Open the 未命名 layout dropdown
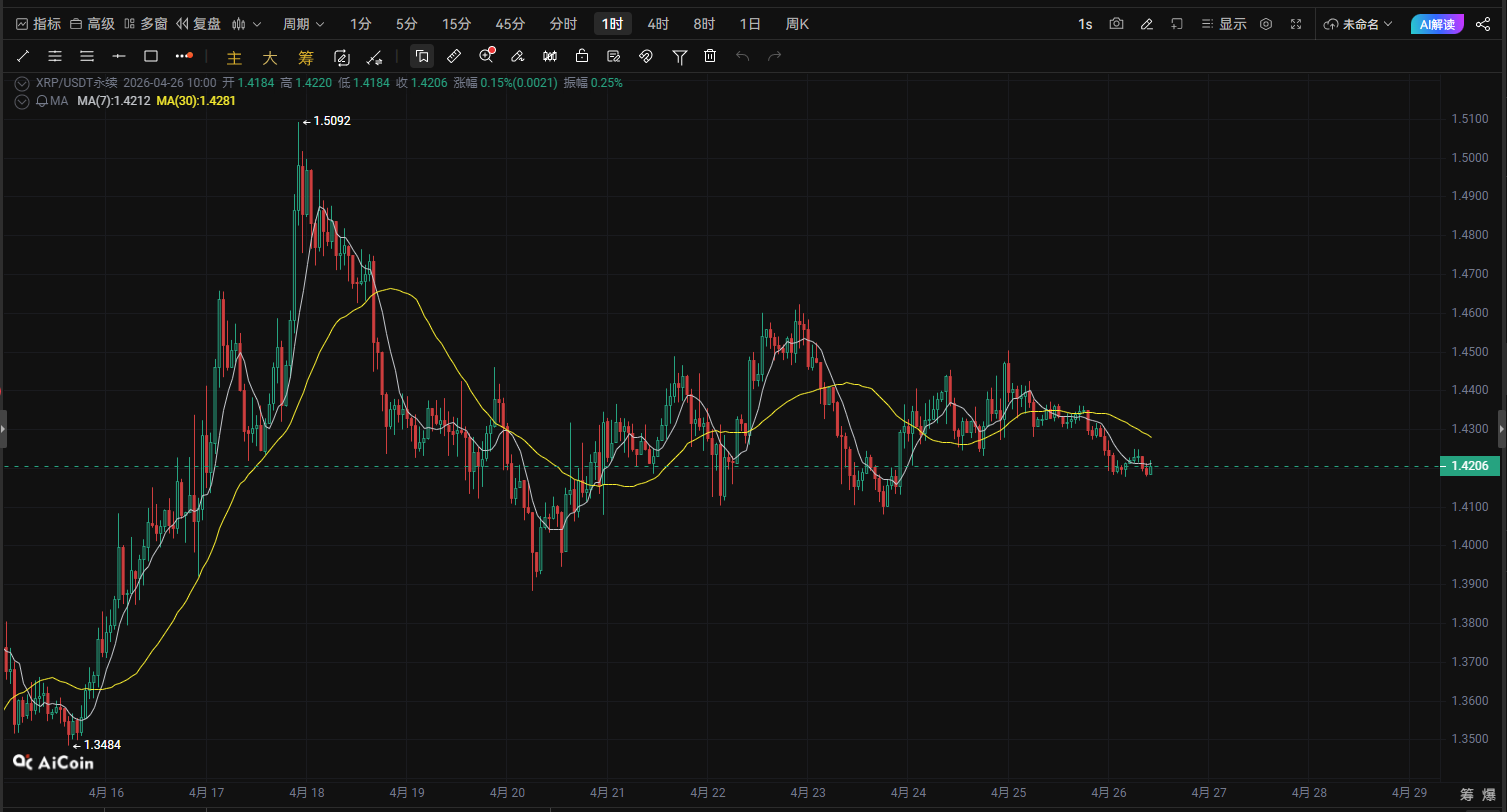The height and width of the screenshot is (812, 1507). (1357, 24)
